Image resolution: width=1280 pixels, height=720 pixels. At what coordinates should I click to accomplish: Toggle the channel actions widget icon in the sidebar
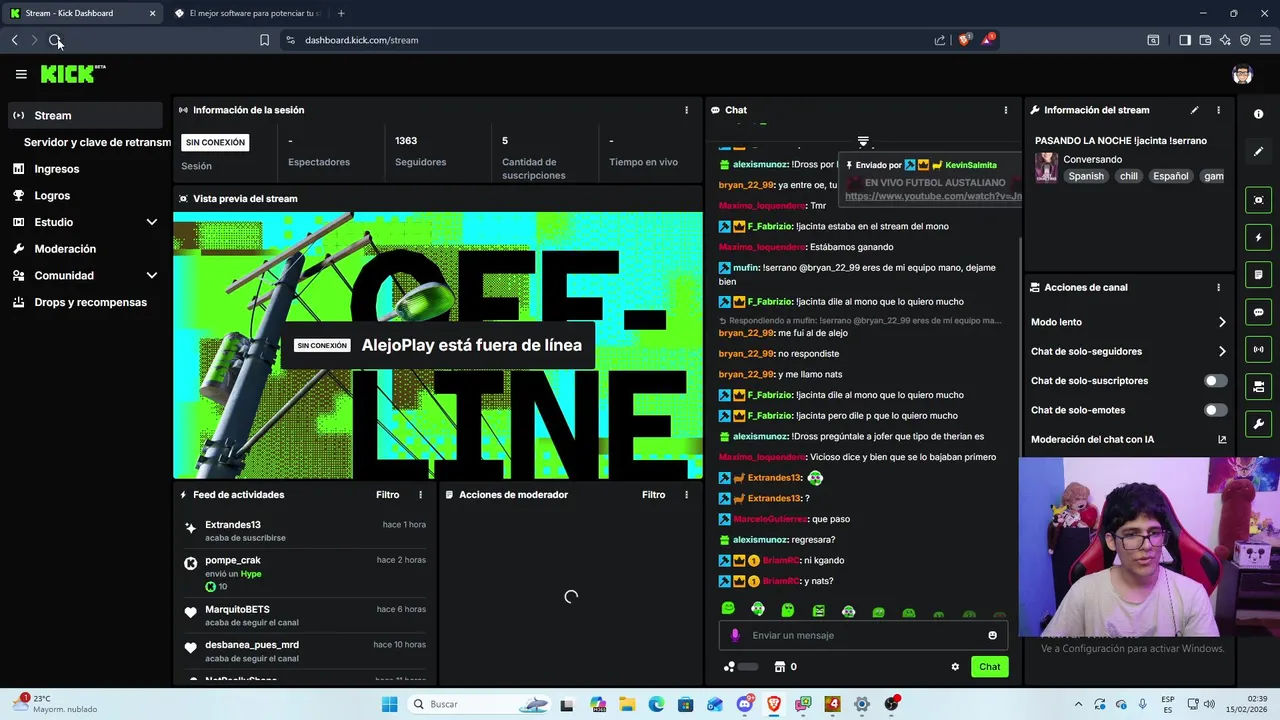pos(1258,386)
